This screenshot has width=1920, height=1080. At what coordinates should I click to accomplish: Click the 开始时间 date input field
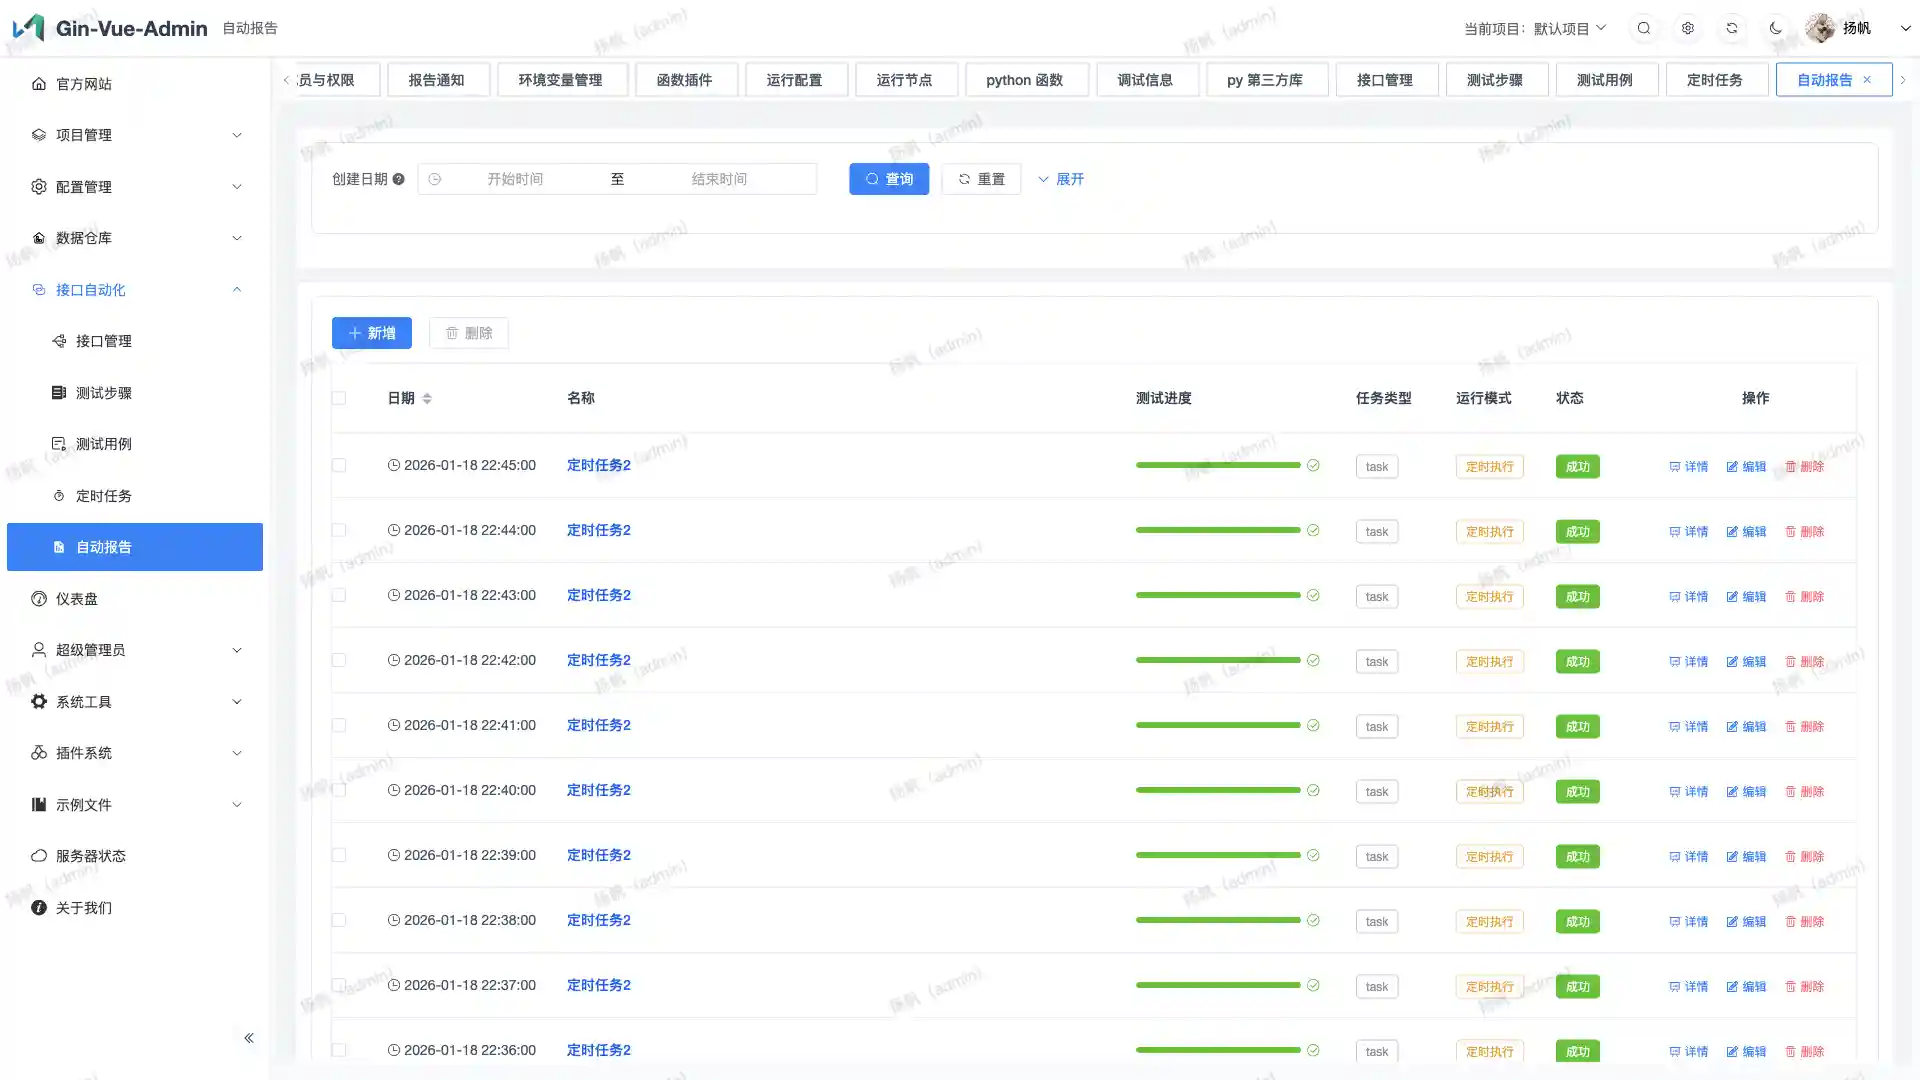coord(515,179)
